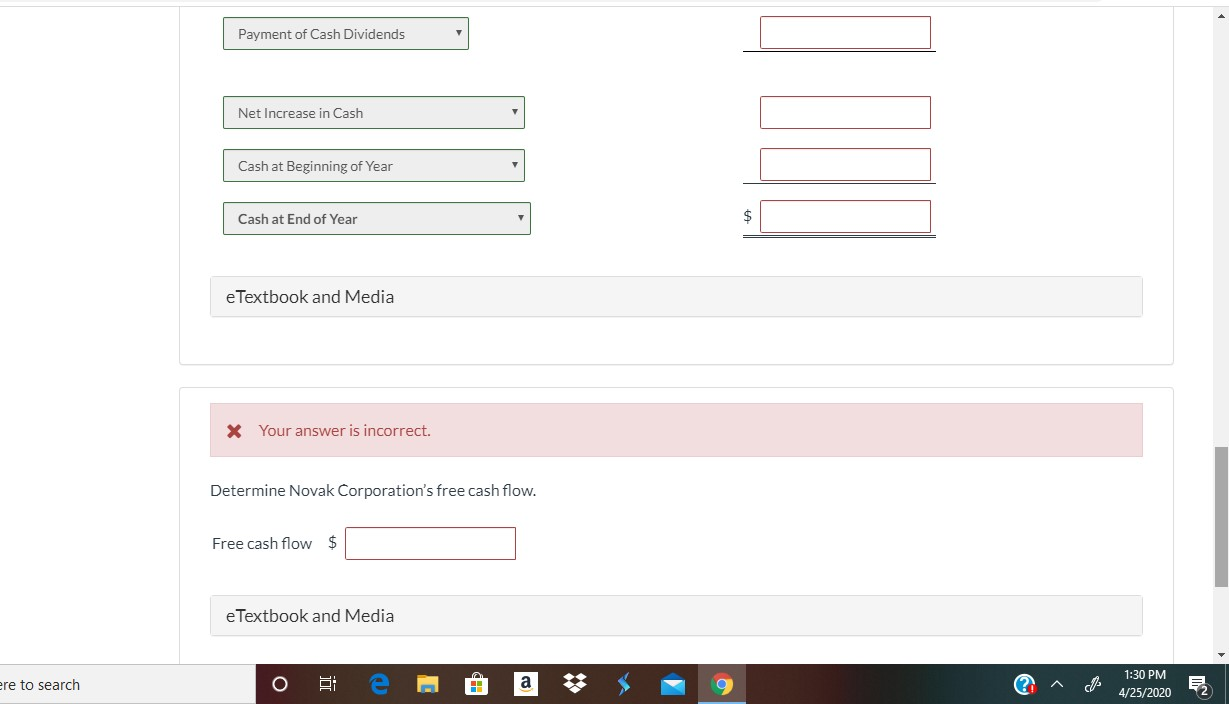Screen dimensions: 1229x704
Task: Open the Cash at Beginning of Year dropdown
Action: [x=374, y=166]
